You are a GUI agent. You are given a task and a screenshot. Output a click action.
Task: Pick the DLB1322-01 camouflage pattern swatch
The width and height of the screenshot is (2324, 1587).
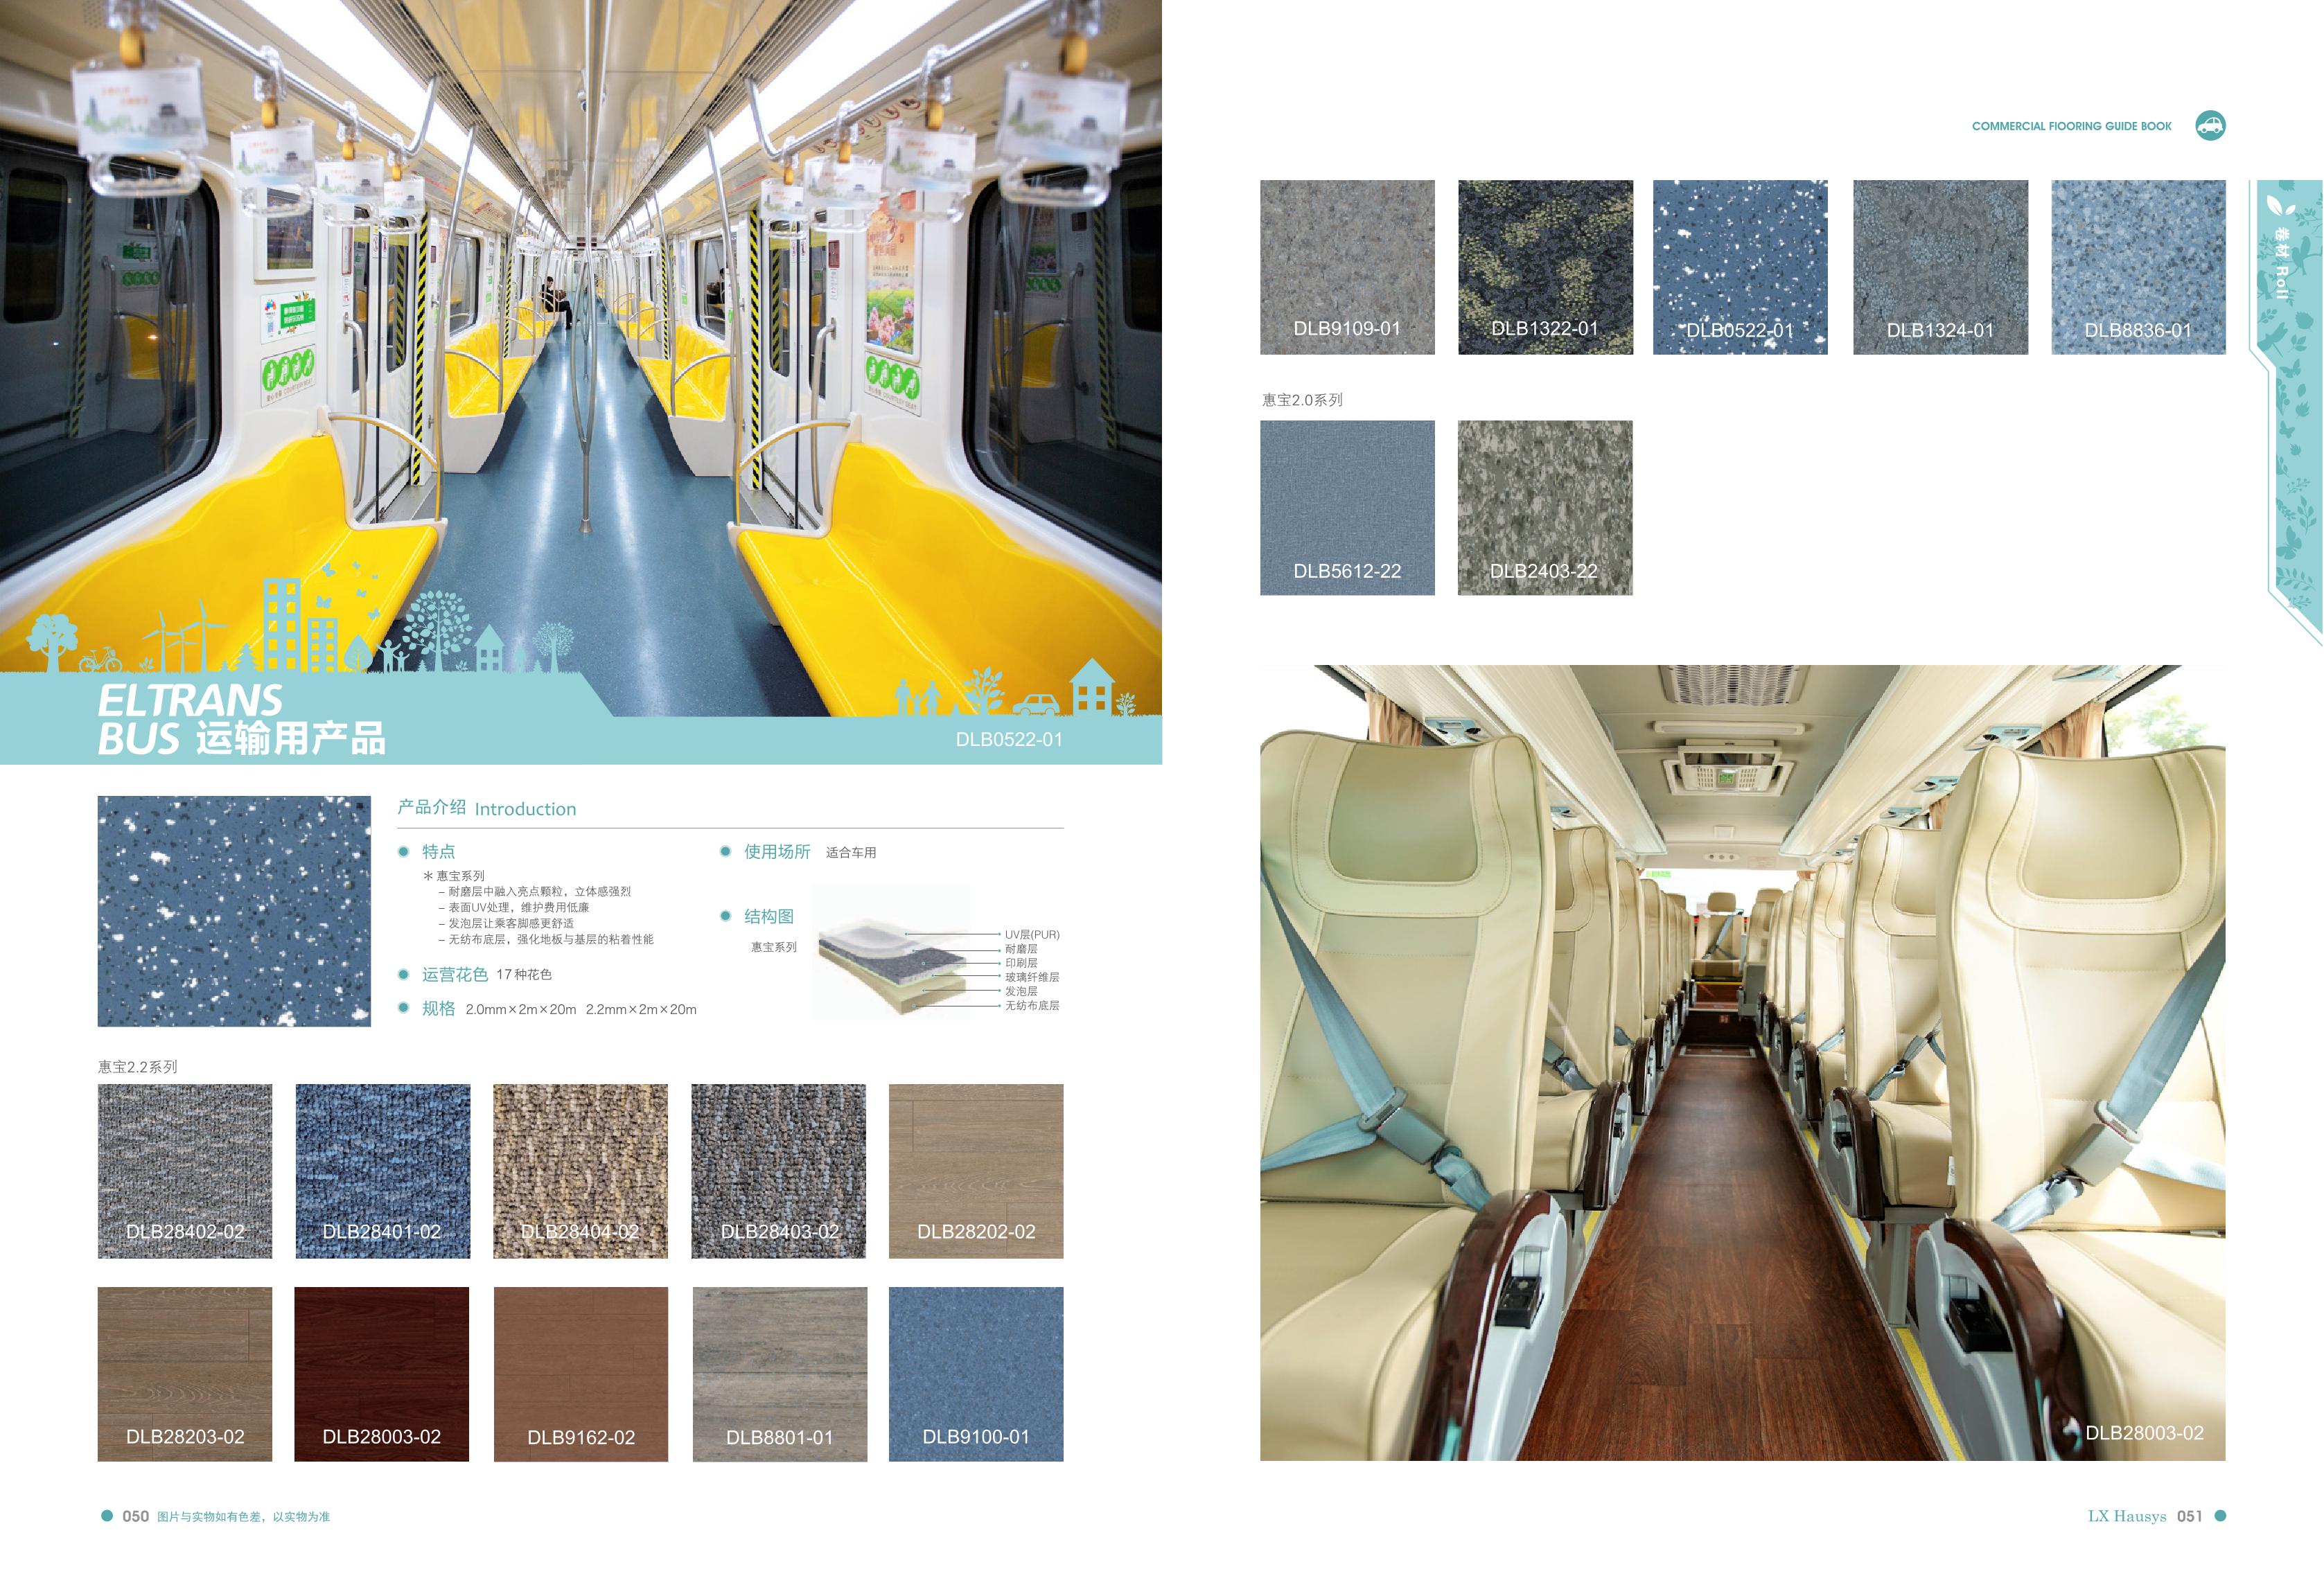(1545, 267)
